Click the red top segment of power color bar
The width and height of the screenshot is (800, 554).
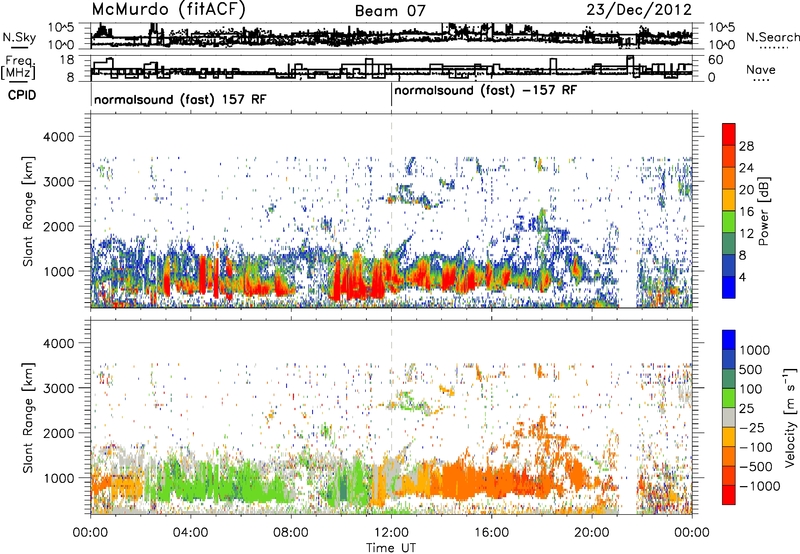[x=729, y=134]
